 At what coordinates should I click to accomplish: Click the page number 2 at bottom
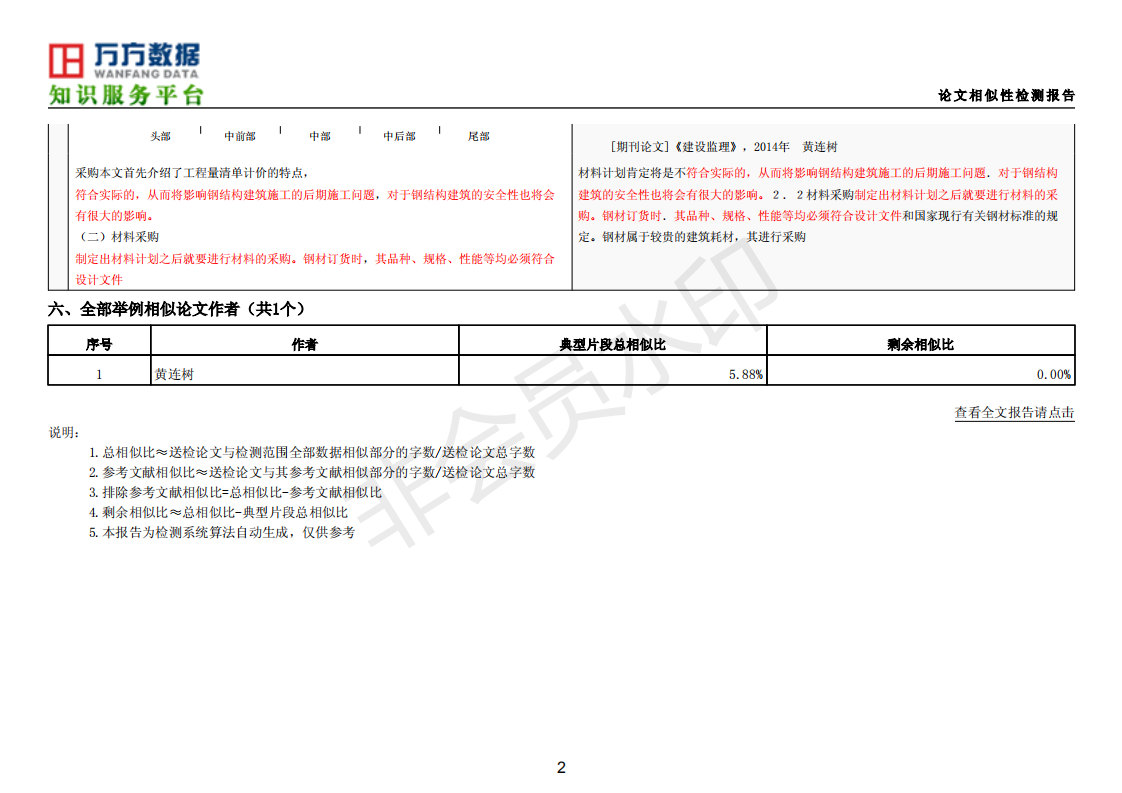point(561,767)
